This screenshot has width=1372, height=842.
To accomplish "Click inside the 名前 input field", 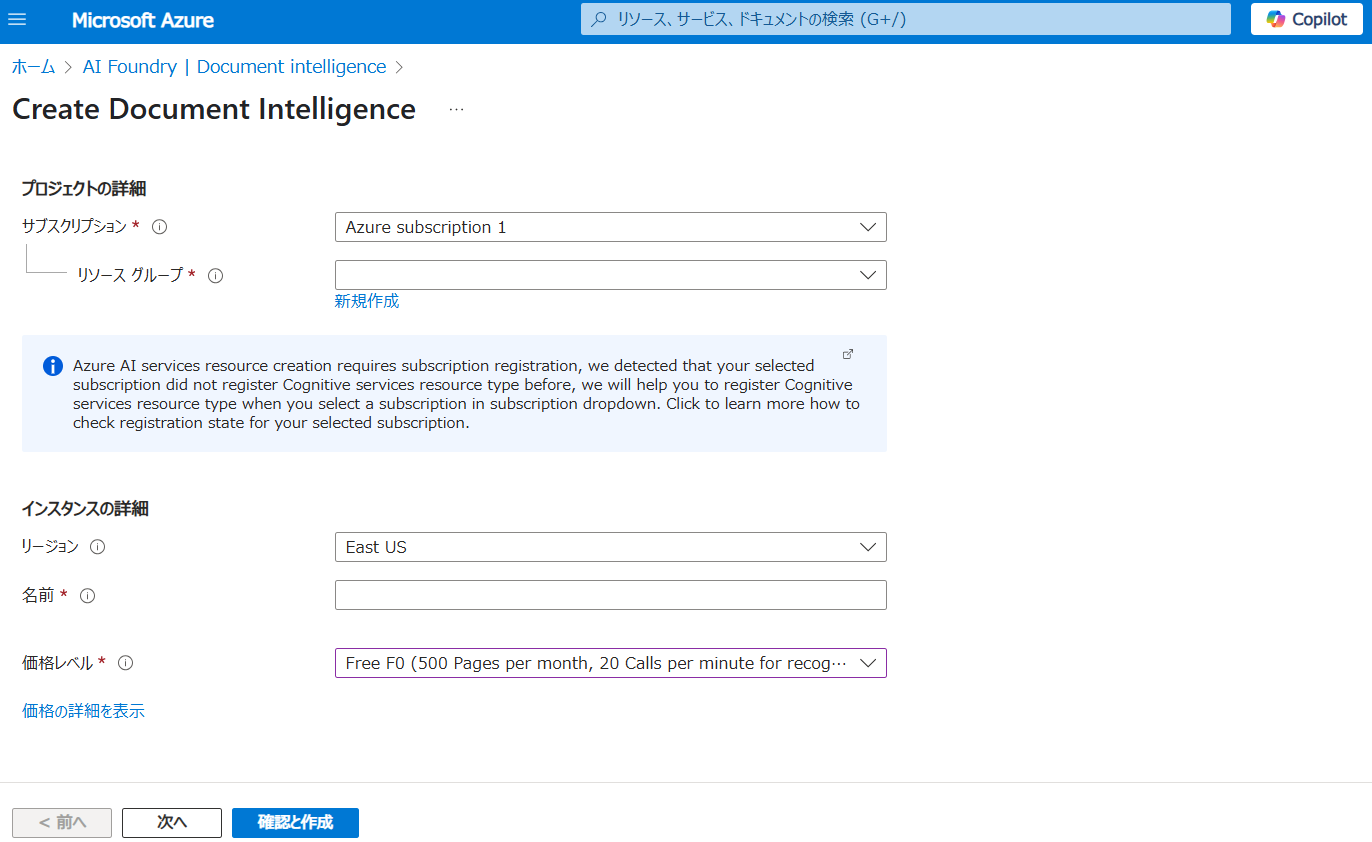I will click(x=610, y=594).
